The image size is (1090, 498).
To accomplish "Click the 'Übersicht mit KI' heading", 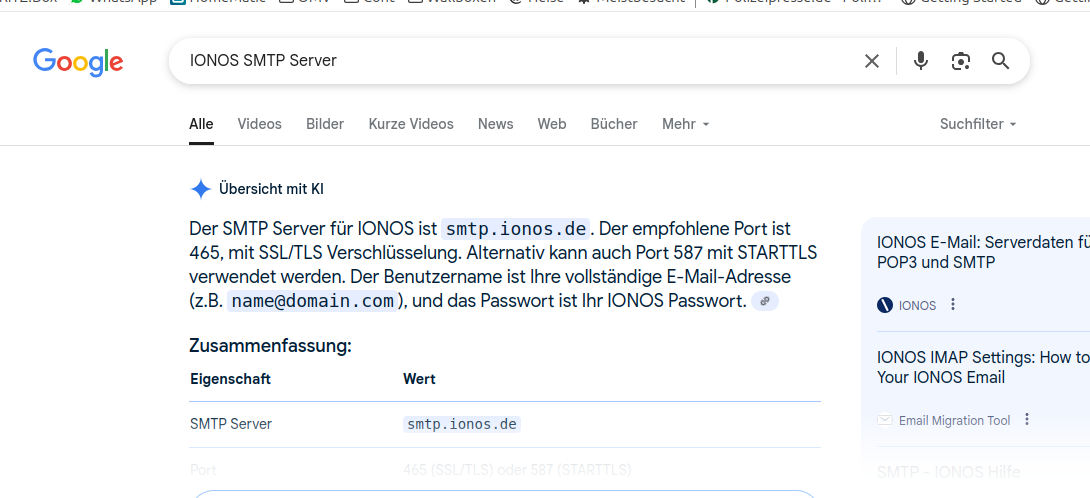I will [x=271, y=188].
